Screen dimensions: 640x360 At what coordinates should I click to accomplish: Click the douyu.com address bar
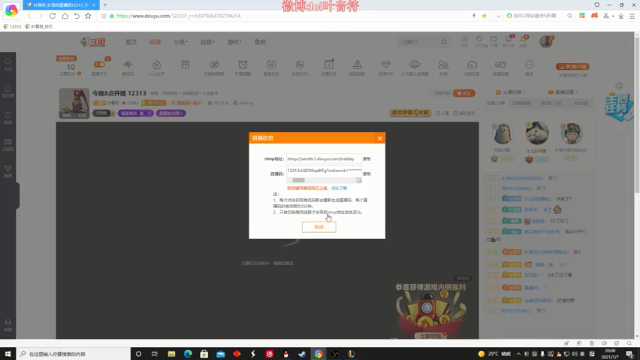pos(286,16)
